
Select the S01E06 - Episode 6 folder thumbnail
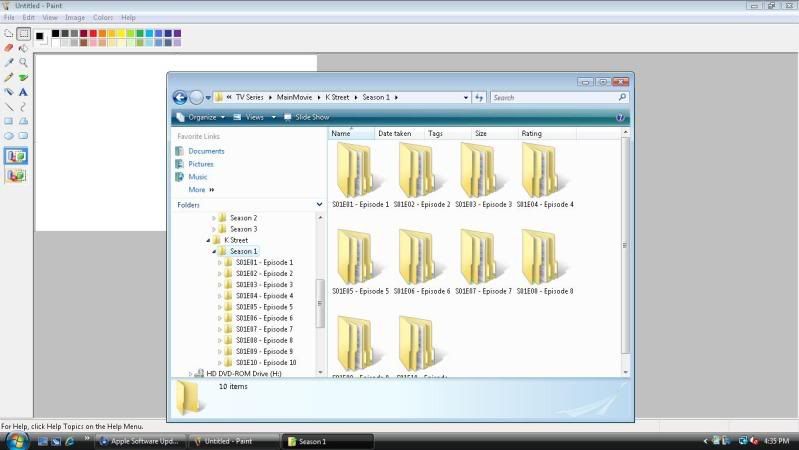pos(422,262)
